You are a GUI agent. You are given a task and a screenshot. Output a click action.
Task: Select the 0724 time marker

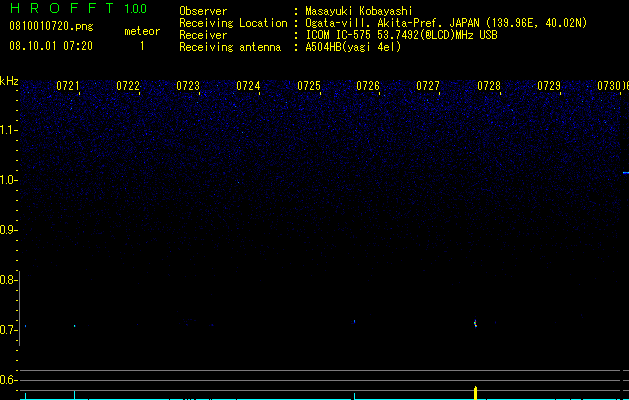point(248,86)
